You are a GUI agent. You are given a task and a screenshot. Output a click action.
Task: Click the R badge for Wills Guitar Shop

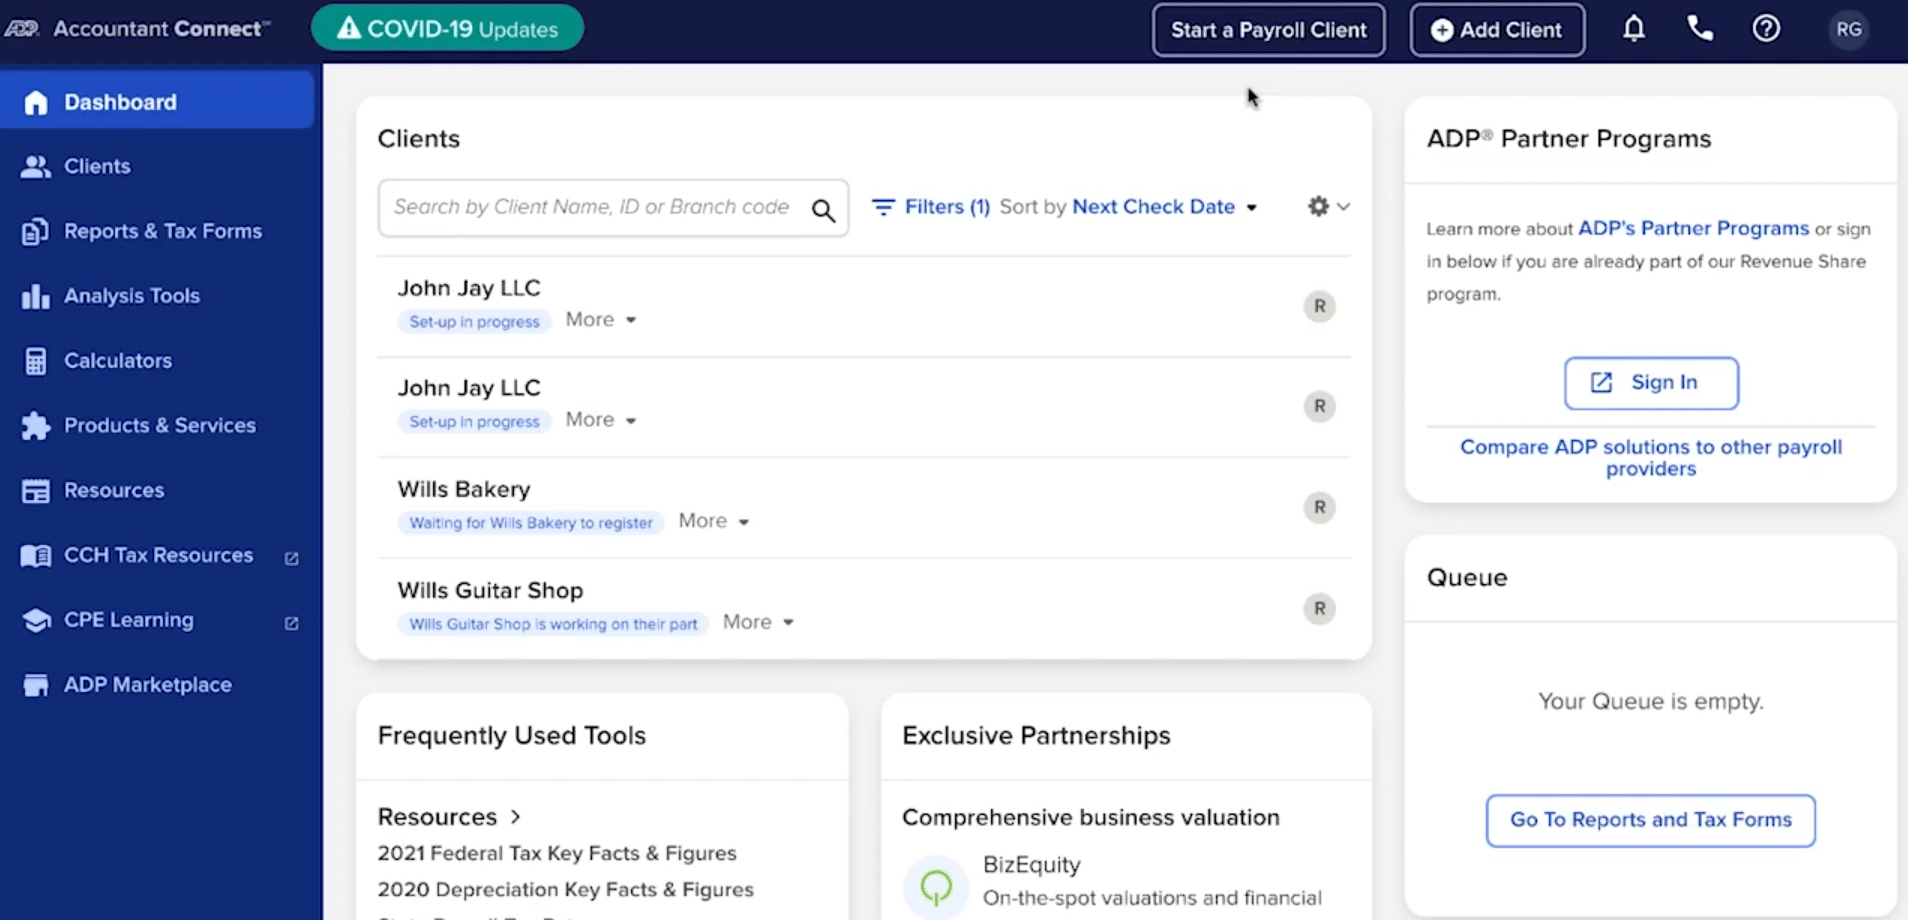coord(1319,608)
